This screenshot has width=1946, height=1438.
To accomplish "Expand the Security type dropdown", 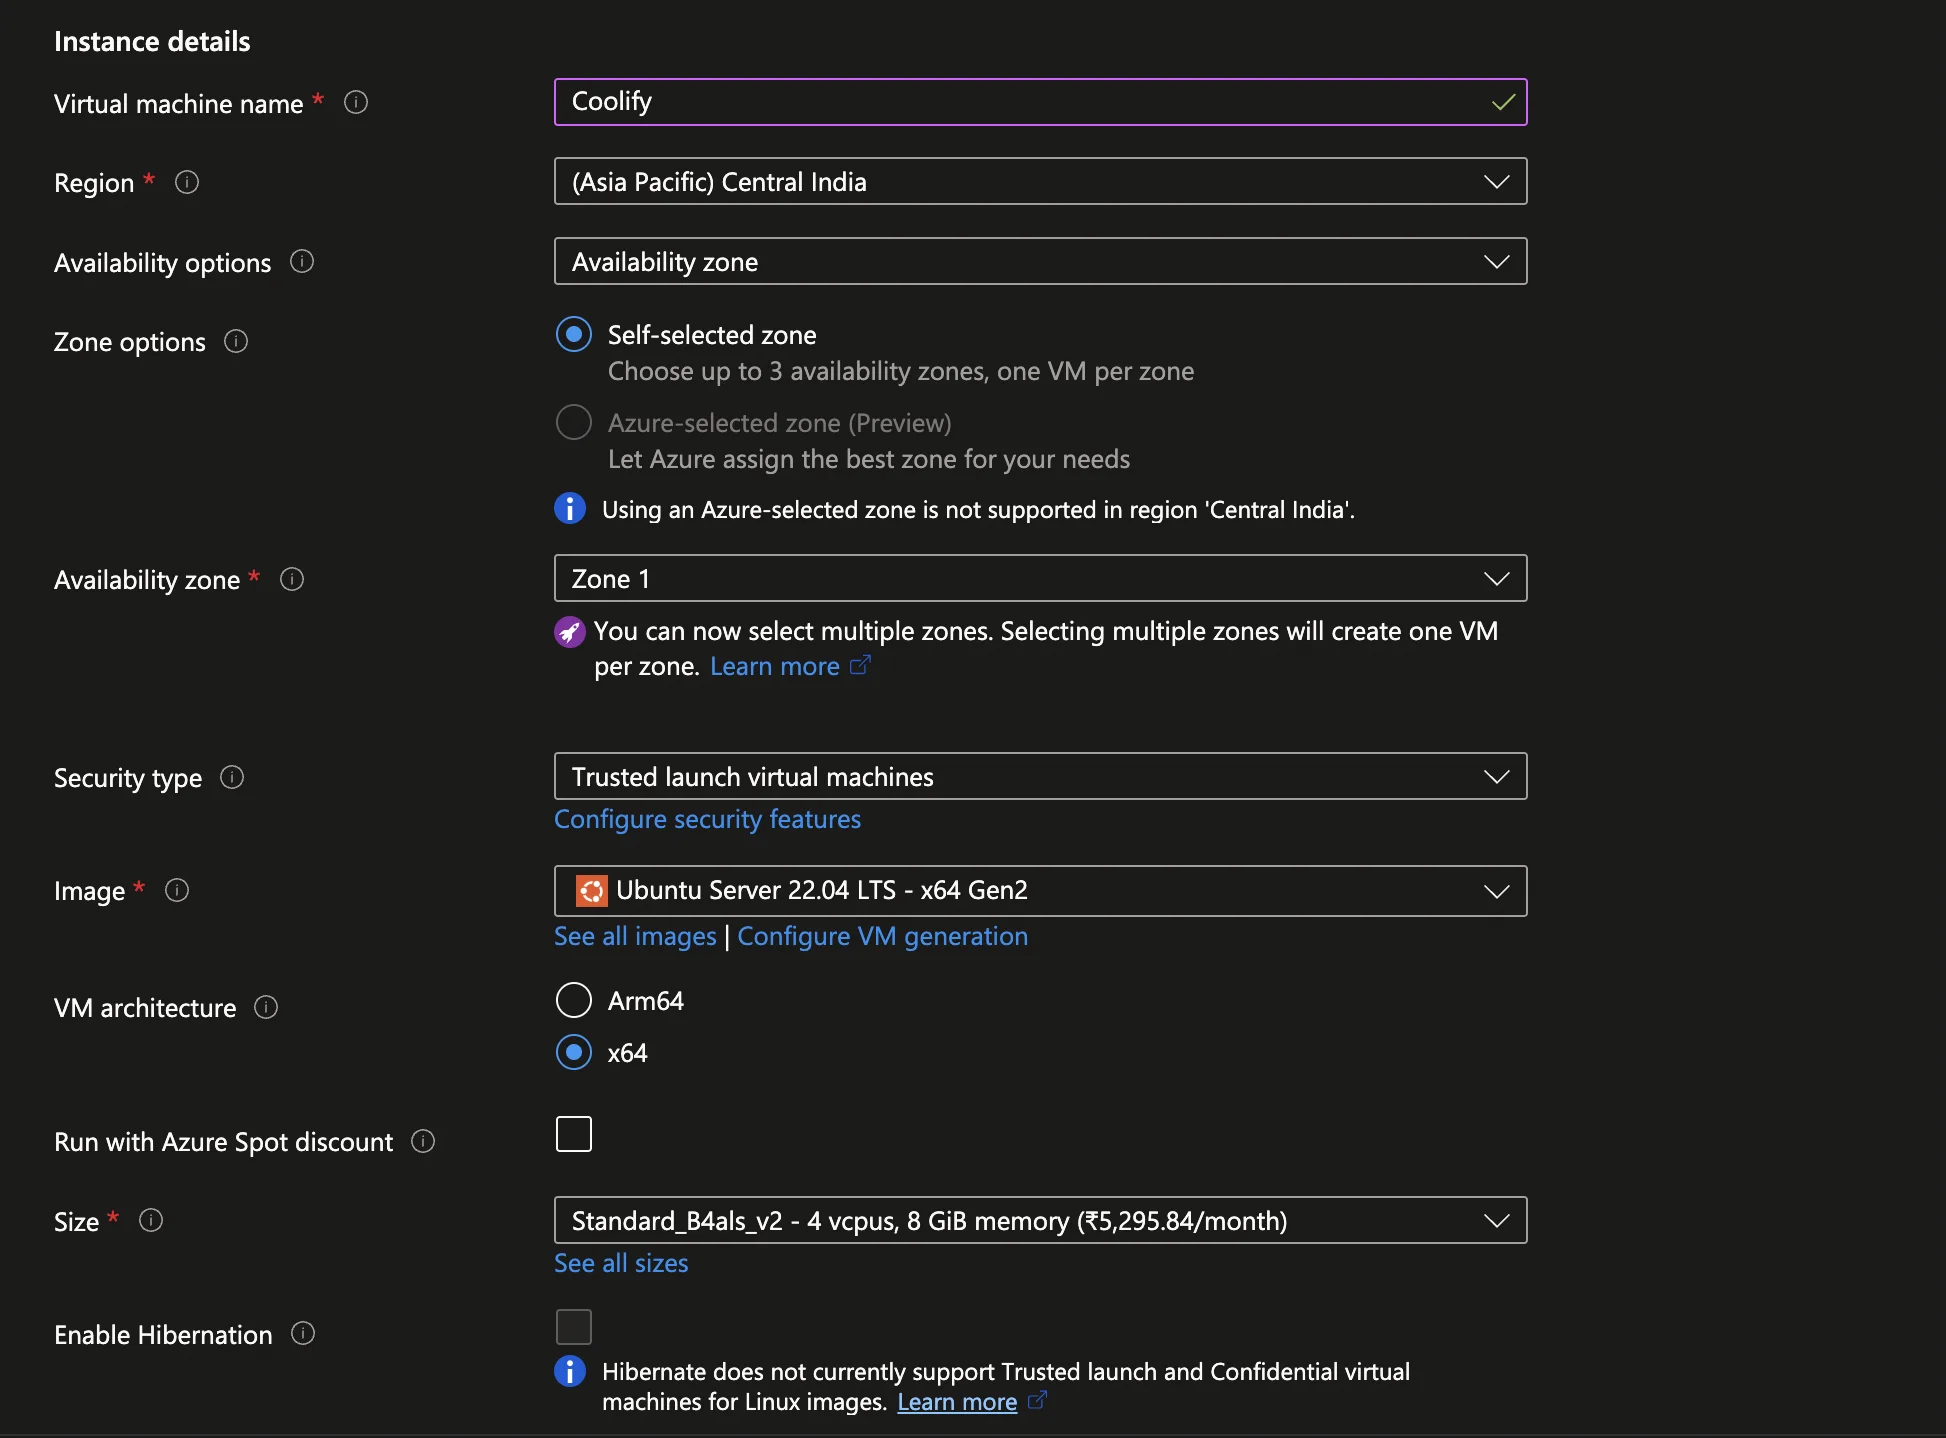I will pyautogui.click(x=1040, y=777).
